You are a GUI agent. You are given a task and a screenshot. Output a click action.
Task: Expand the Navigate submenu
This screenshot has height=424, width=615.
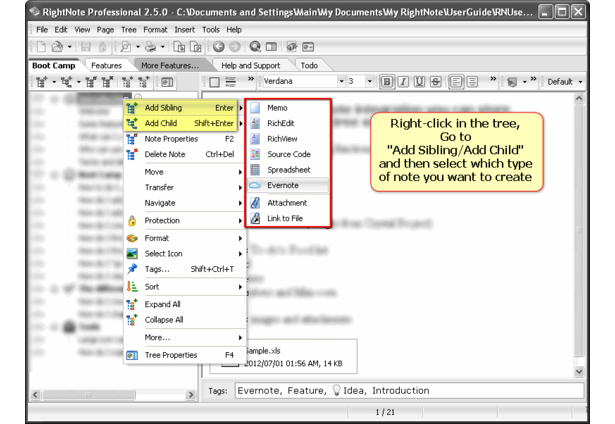(184, 203)
